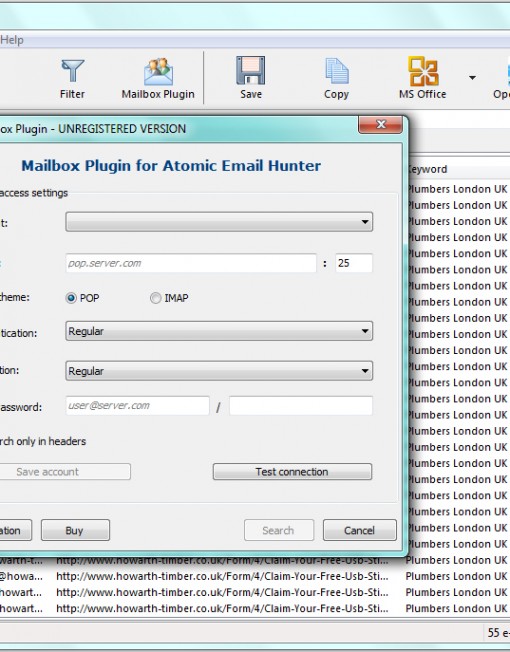The width and height of the screenshot is (510, 652).
Task: Open the Filter tool in the toolbar
Action: coord(72,79)
